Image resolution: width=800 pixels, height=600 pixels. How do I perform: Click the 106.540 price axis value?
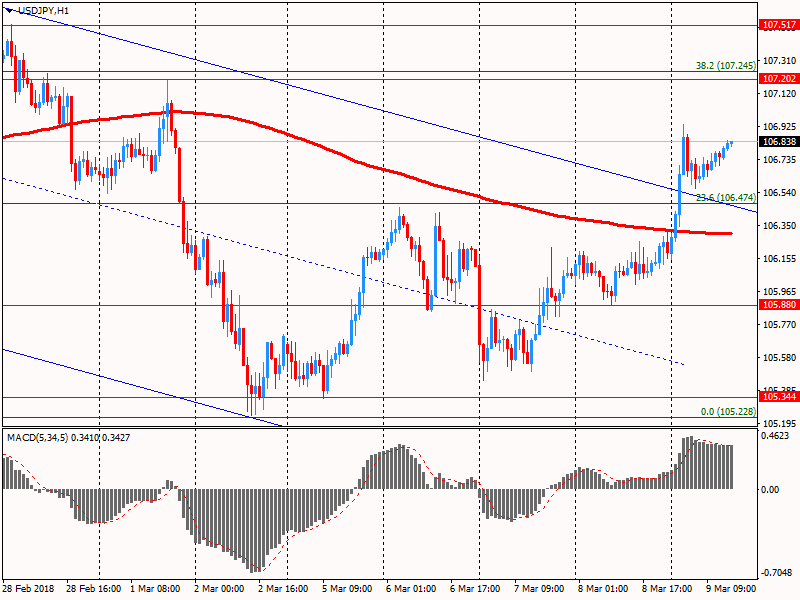point(779,193)
